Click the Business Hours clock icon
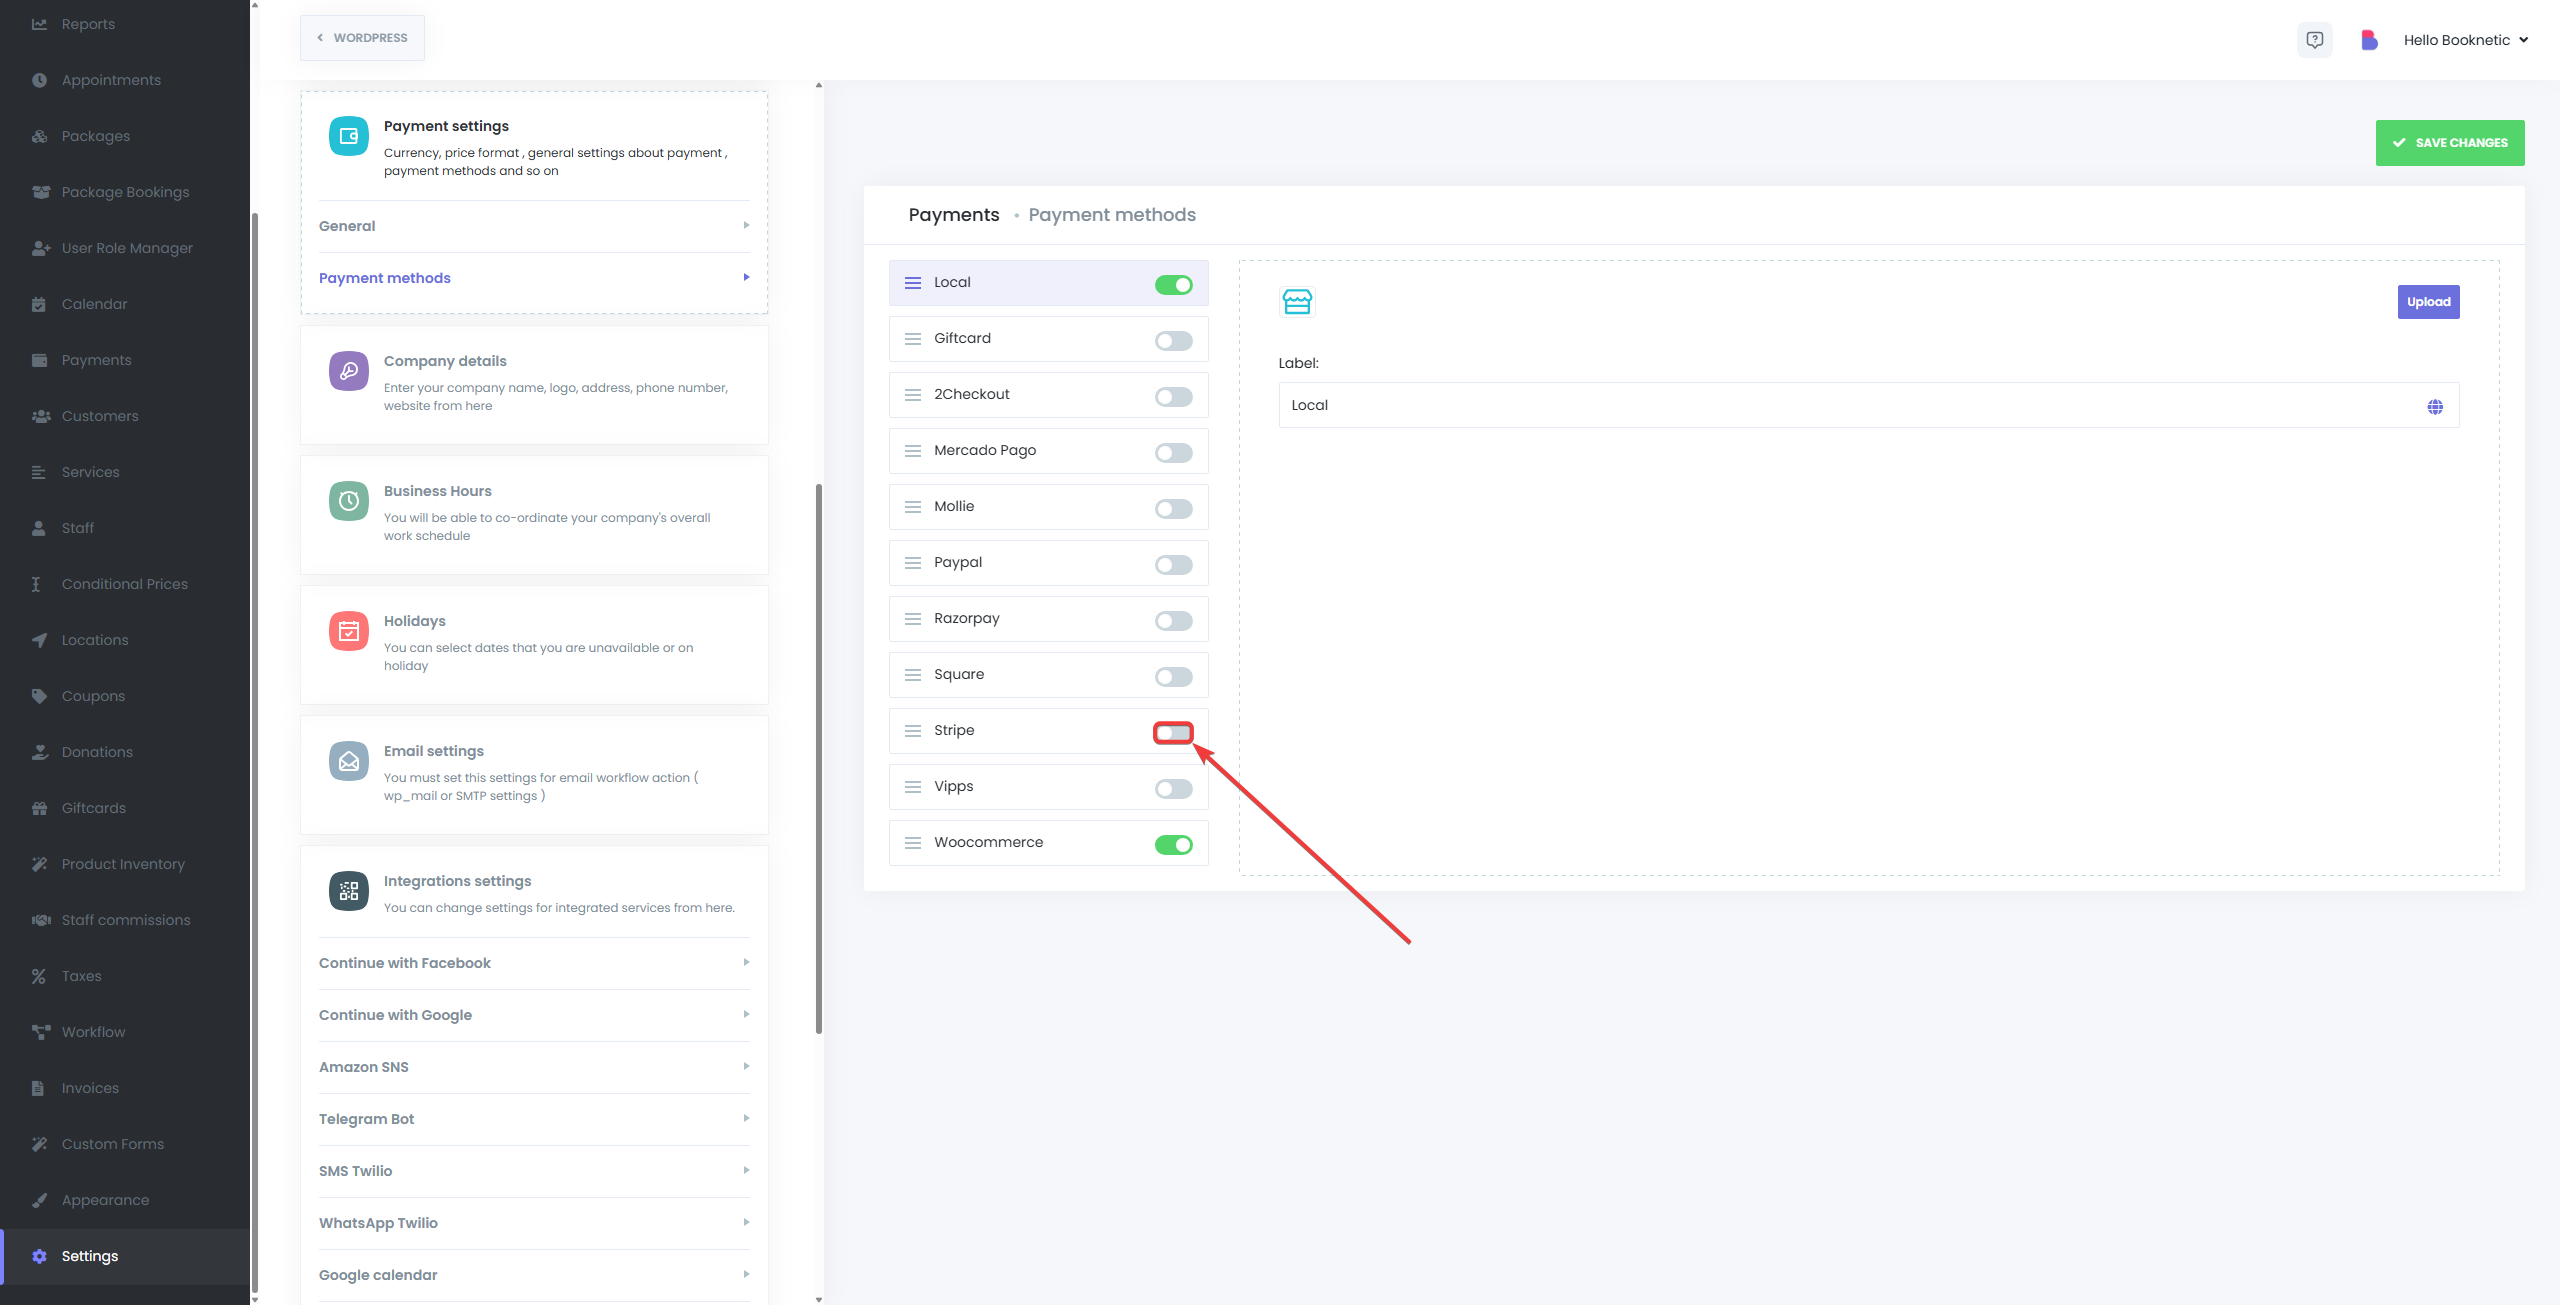 pos(349,501)
